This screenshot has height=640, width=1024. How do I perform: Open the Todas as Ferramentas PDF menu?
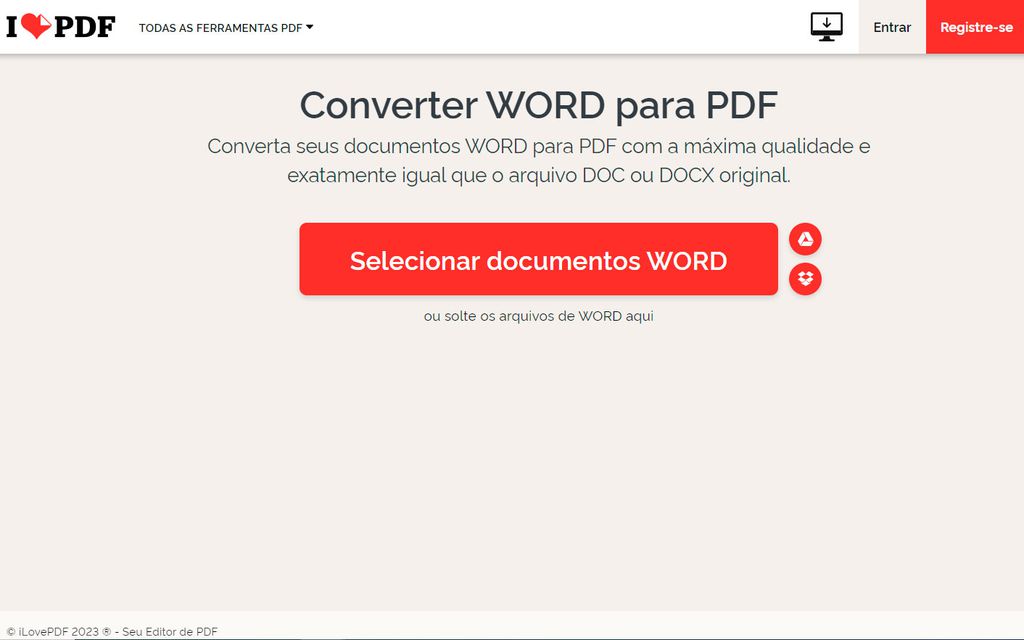[x=220, y=28]
